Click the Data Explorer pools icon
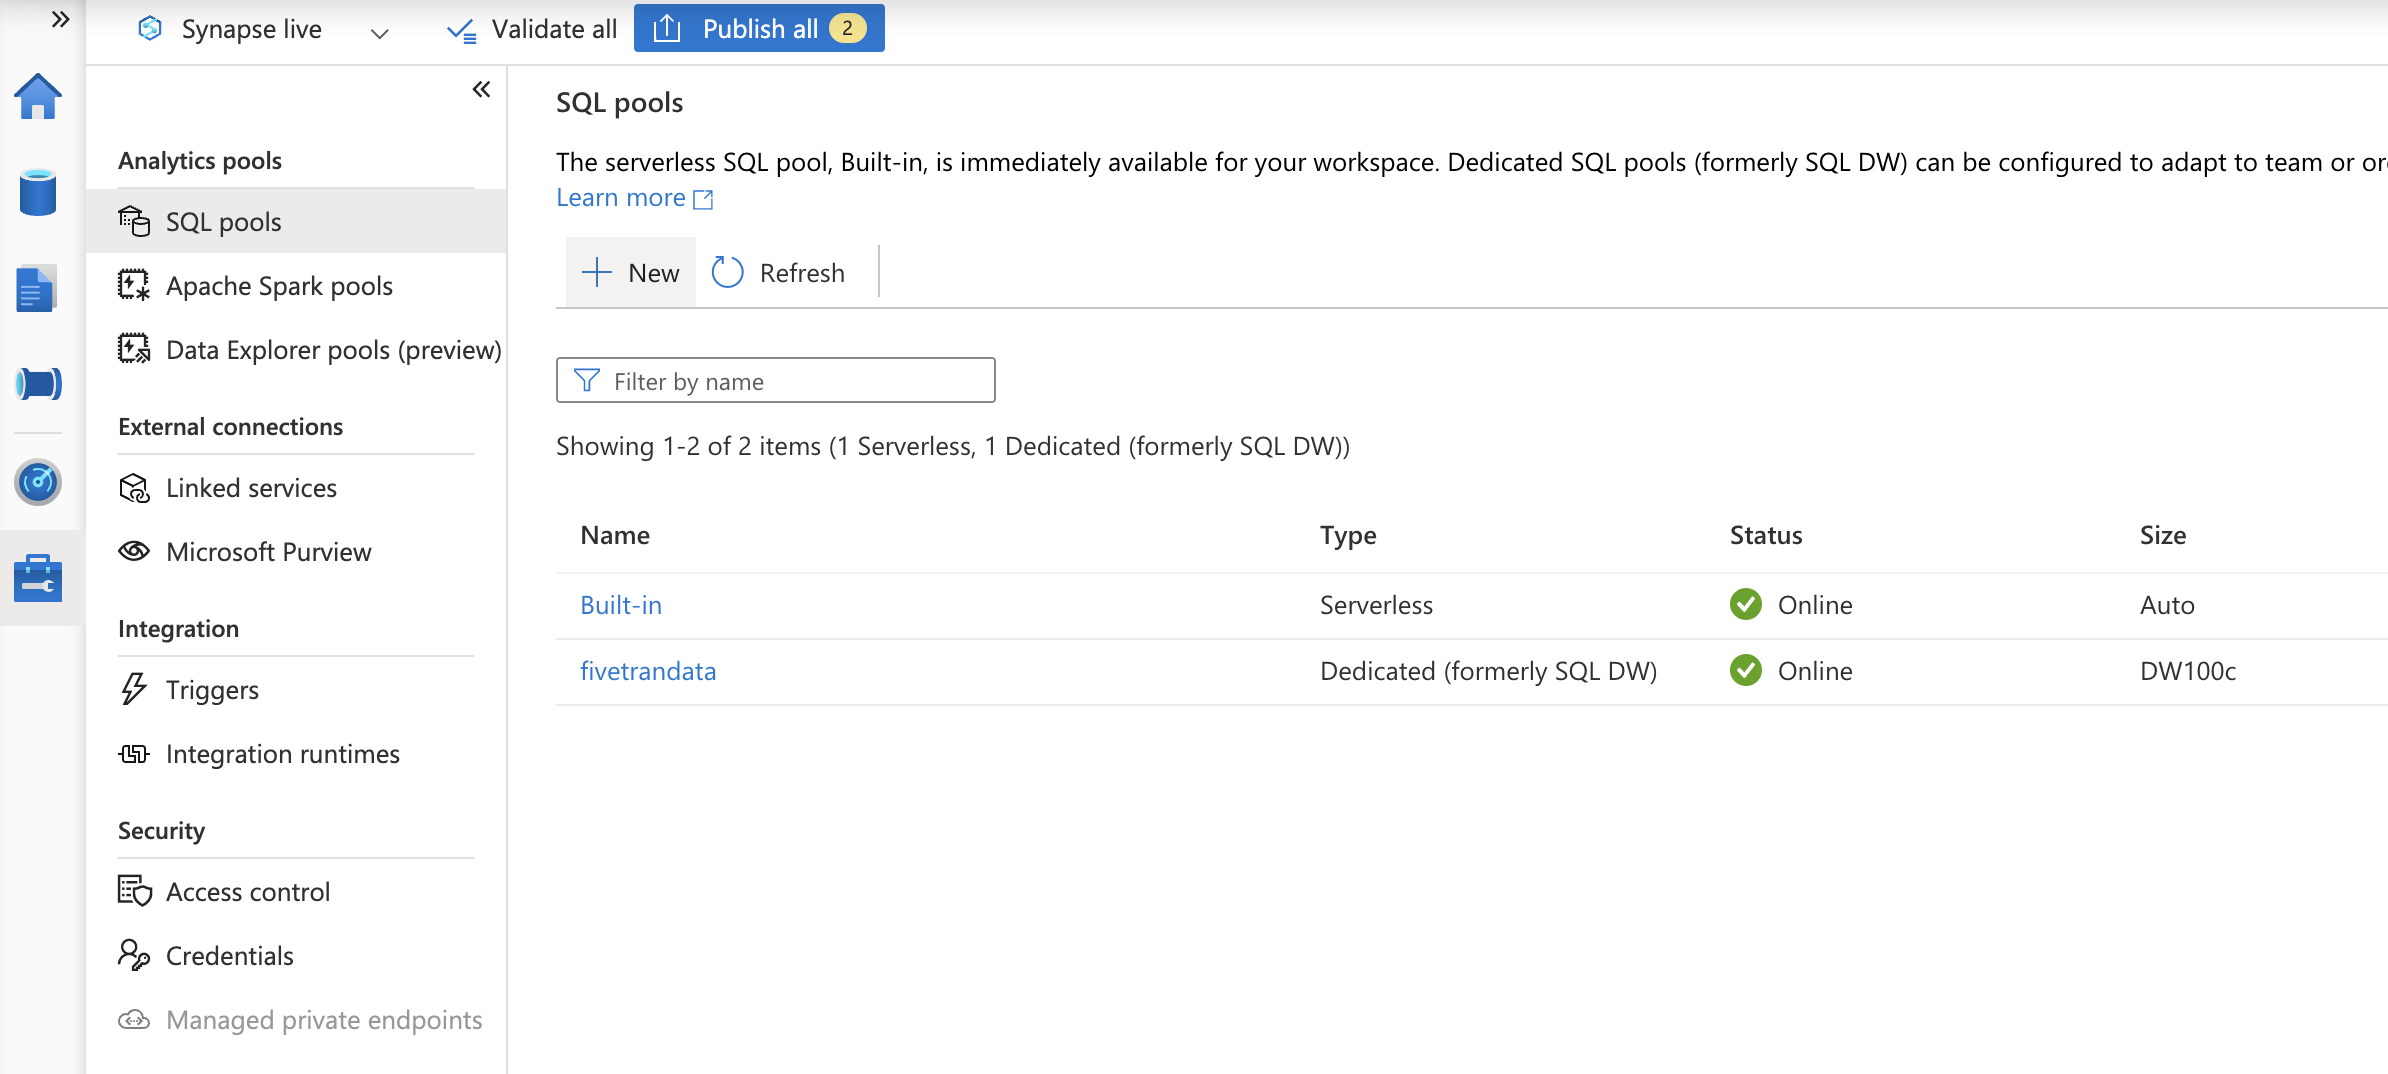Viewport: 2388px width, 1074px height. [134, 349]
